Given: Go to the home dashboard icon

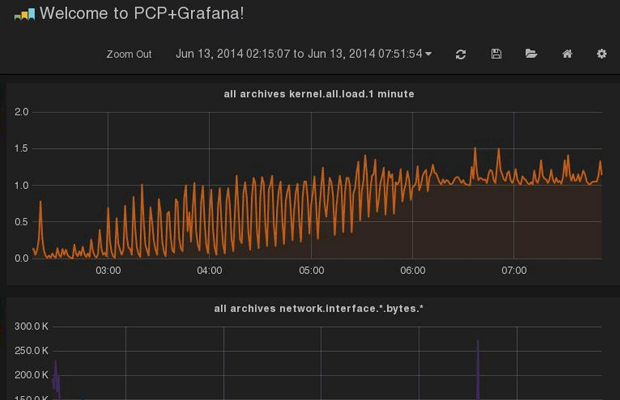Looking at the screenshot, I should click(567, 54).
